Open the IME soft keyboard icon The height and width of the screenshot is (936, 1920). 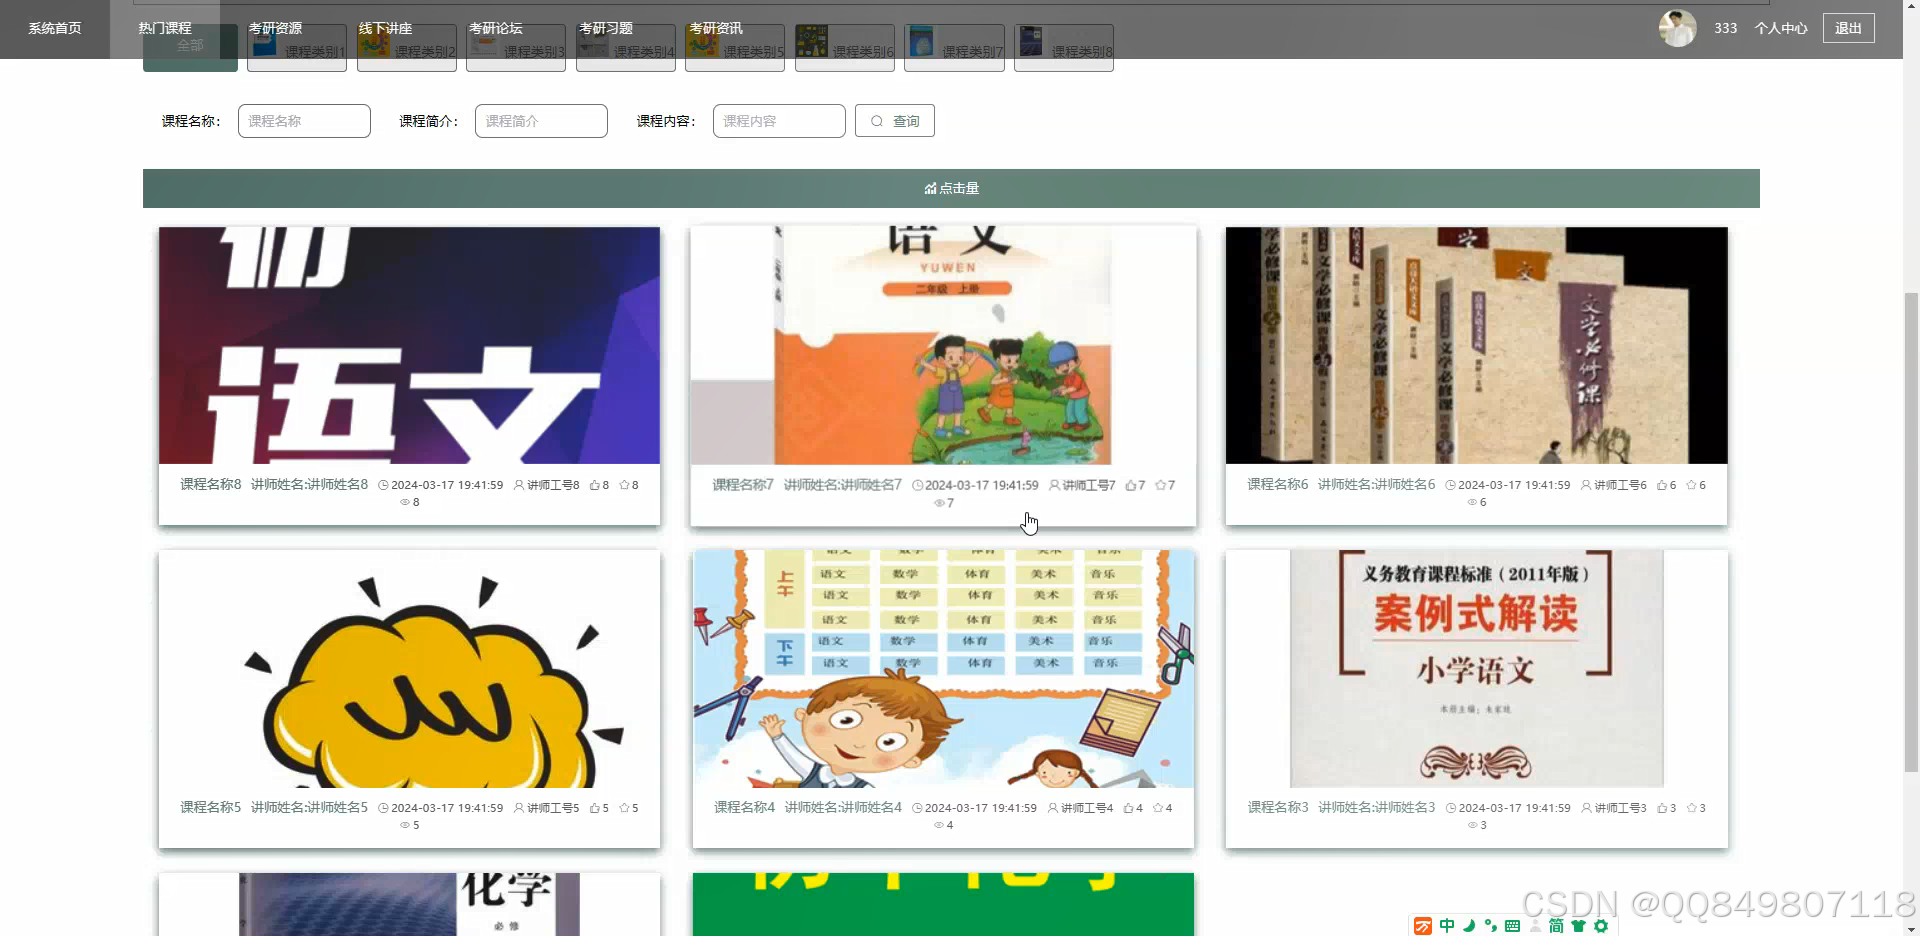click(x=1512, y=926)
